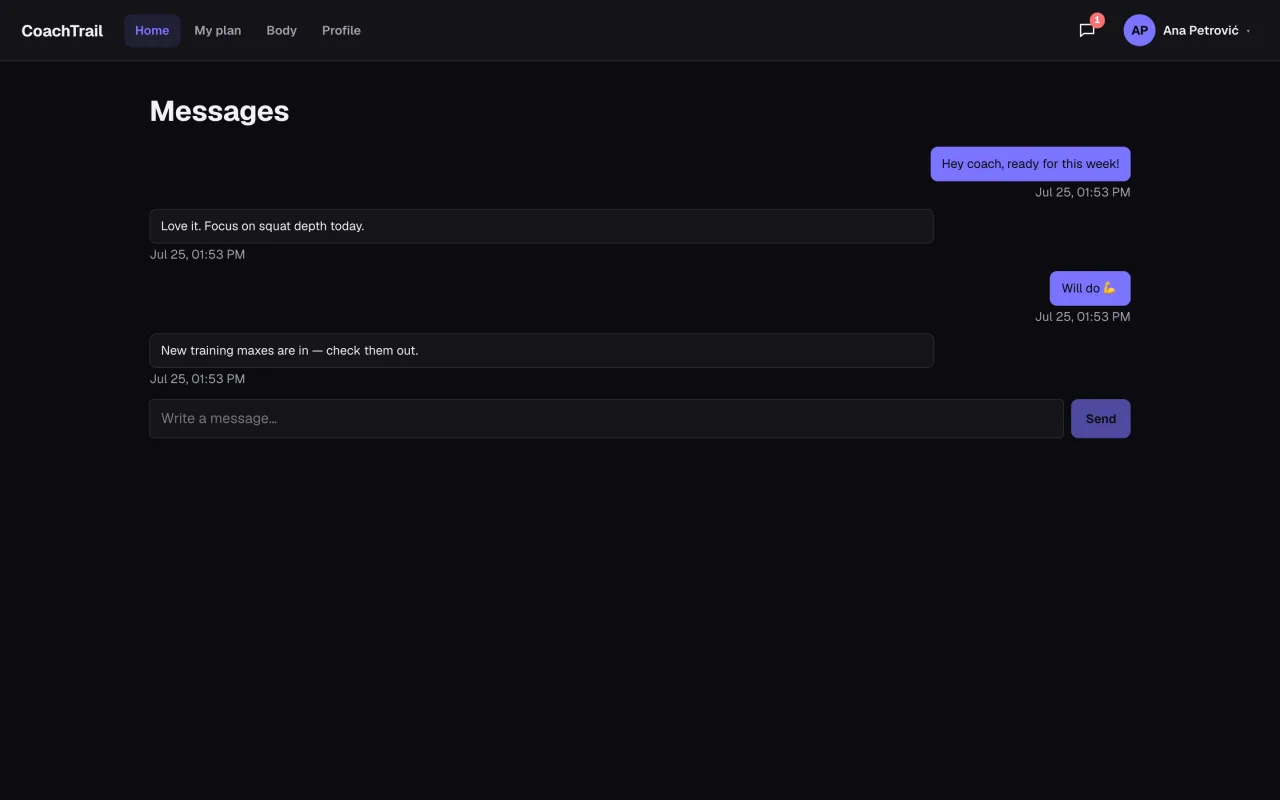
Task: Click the AP avatar circle
Action: [1139, 30]
